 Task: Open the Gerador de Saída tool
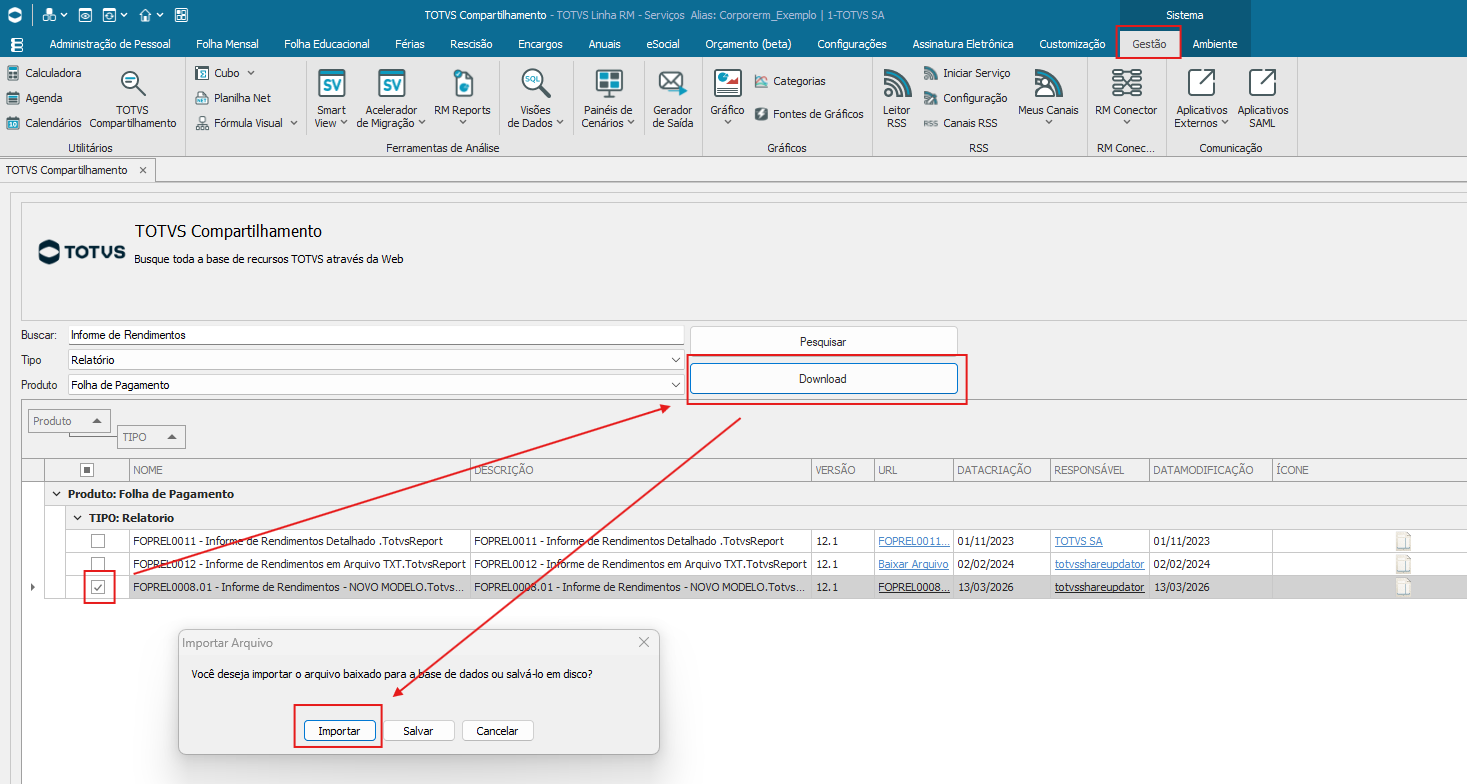click(672, 99)
